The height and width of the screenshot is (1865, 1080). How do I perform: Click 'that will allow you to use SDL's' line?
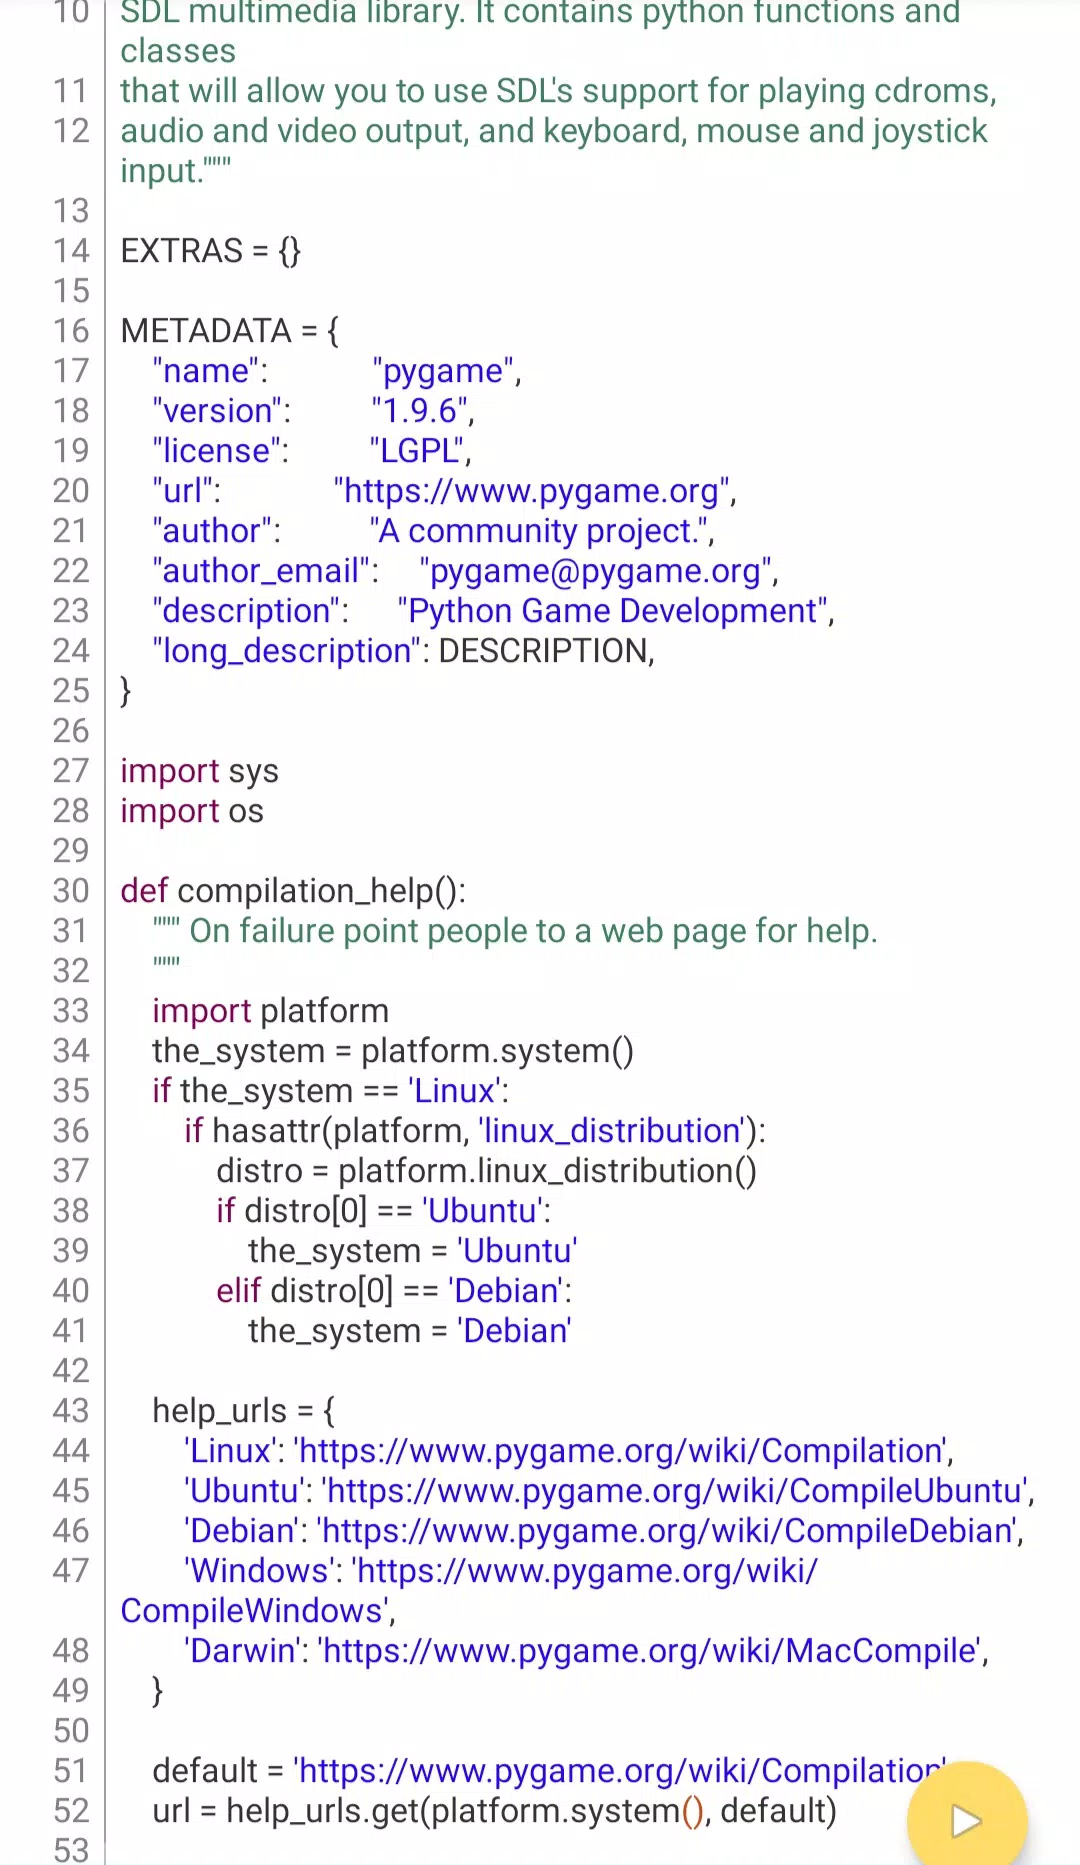[x=559, y=91]
